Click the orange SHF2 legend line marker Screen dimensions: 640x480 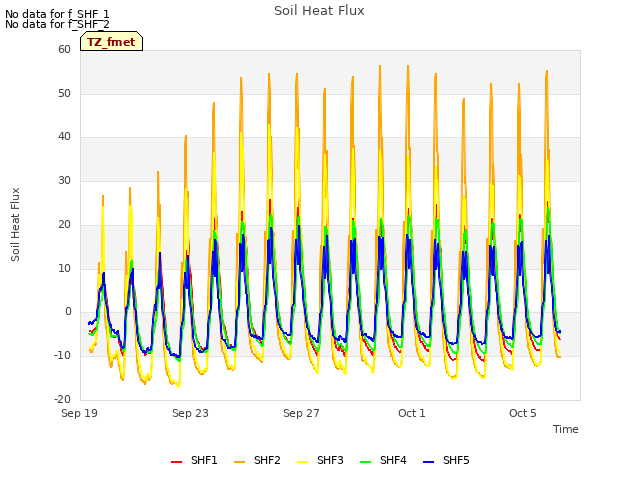[x=240, y=462]
